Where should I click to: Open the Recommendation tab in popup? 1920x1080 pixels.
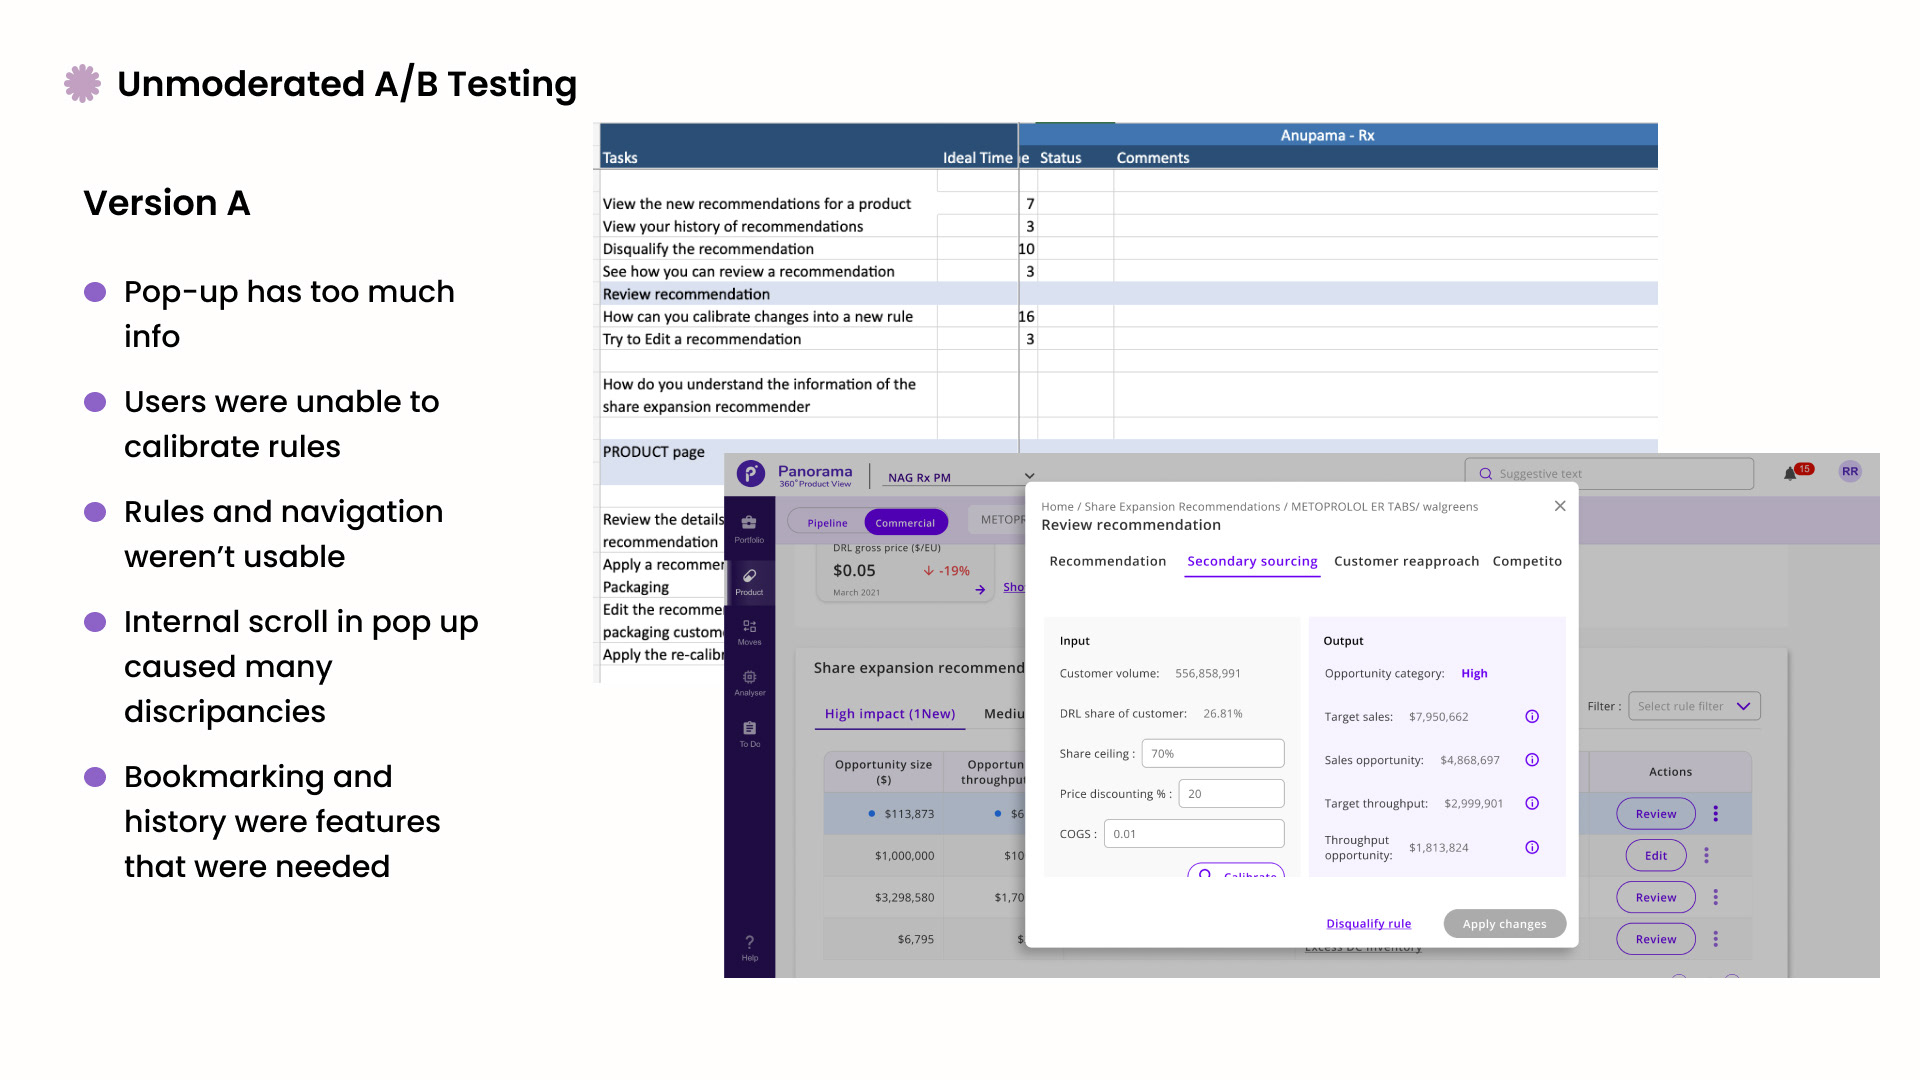pyautogui.click(x=1107, y=561)
